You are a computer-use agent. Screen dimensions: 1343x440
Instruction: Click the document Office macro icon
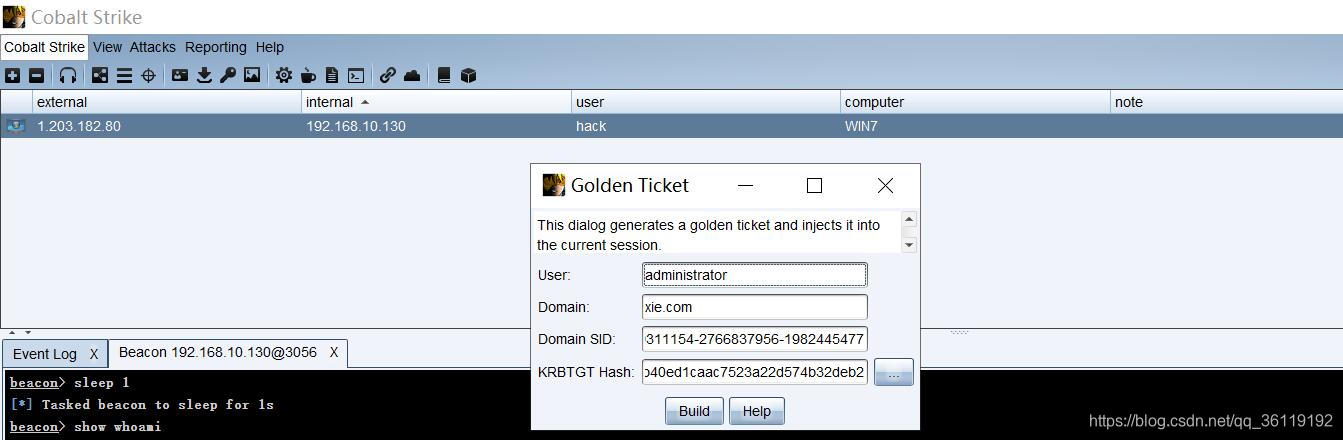[332, 75]
